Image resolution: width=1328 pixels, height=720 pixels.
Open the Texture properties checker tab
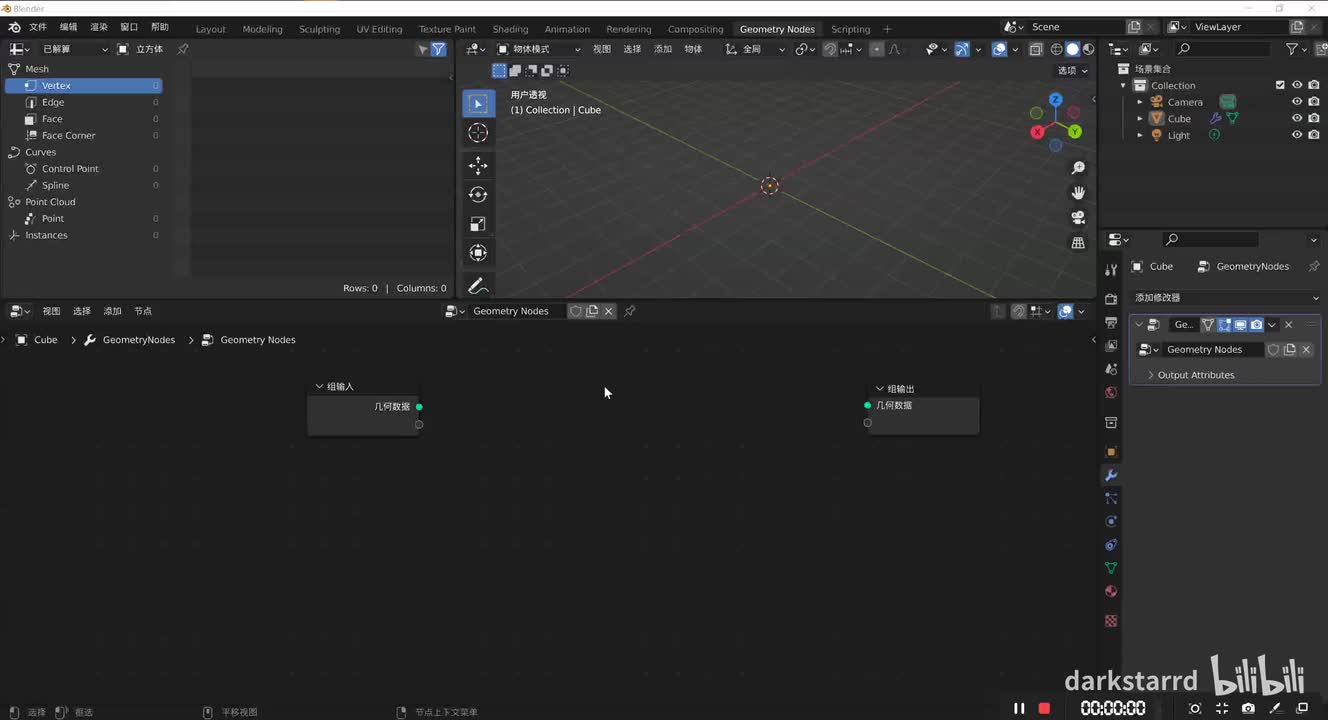tap(1111, 621)
